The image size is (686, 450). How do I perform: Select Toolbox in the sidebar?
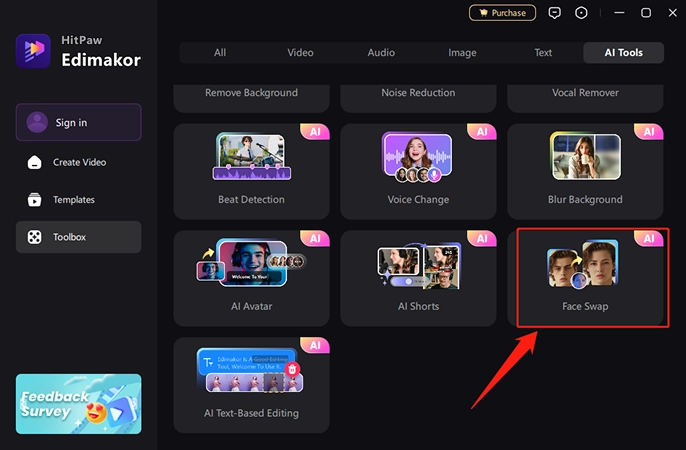[79, 237]
